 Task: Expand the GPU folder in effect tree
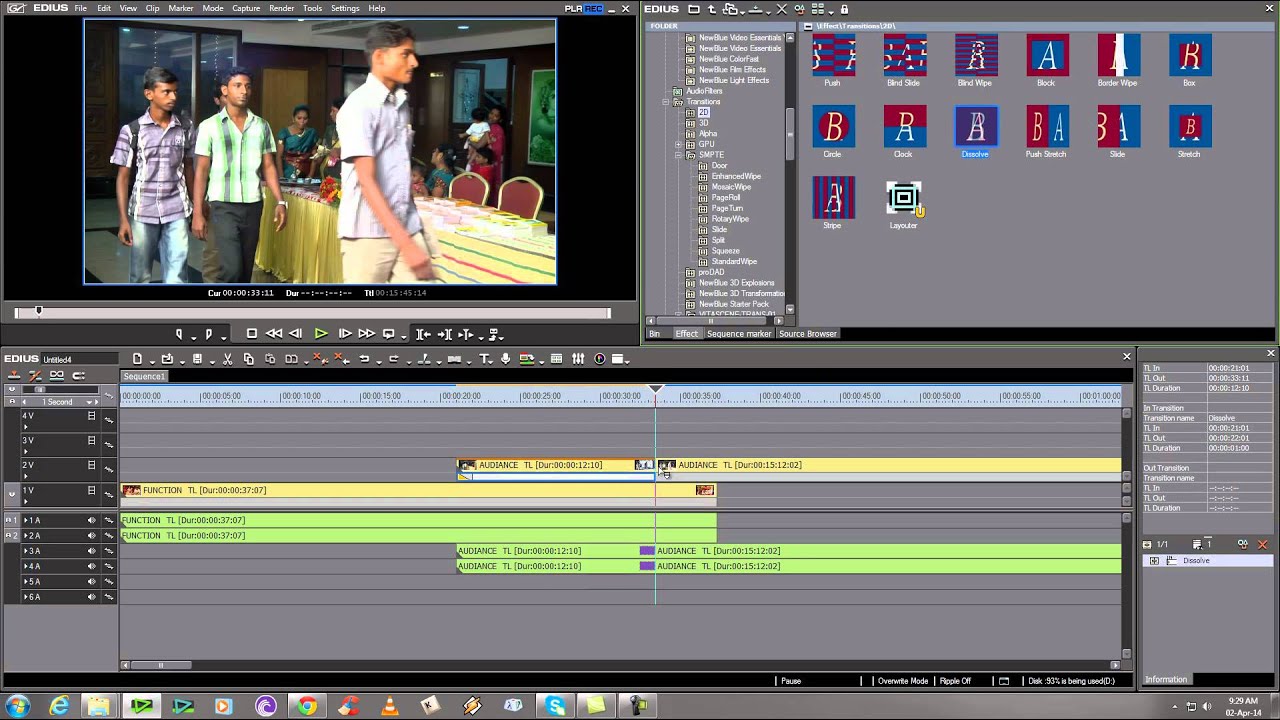(x=679, y=144)
